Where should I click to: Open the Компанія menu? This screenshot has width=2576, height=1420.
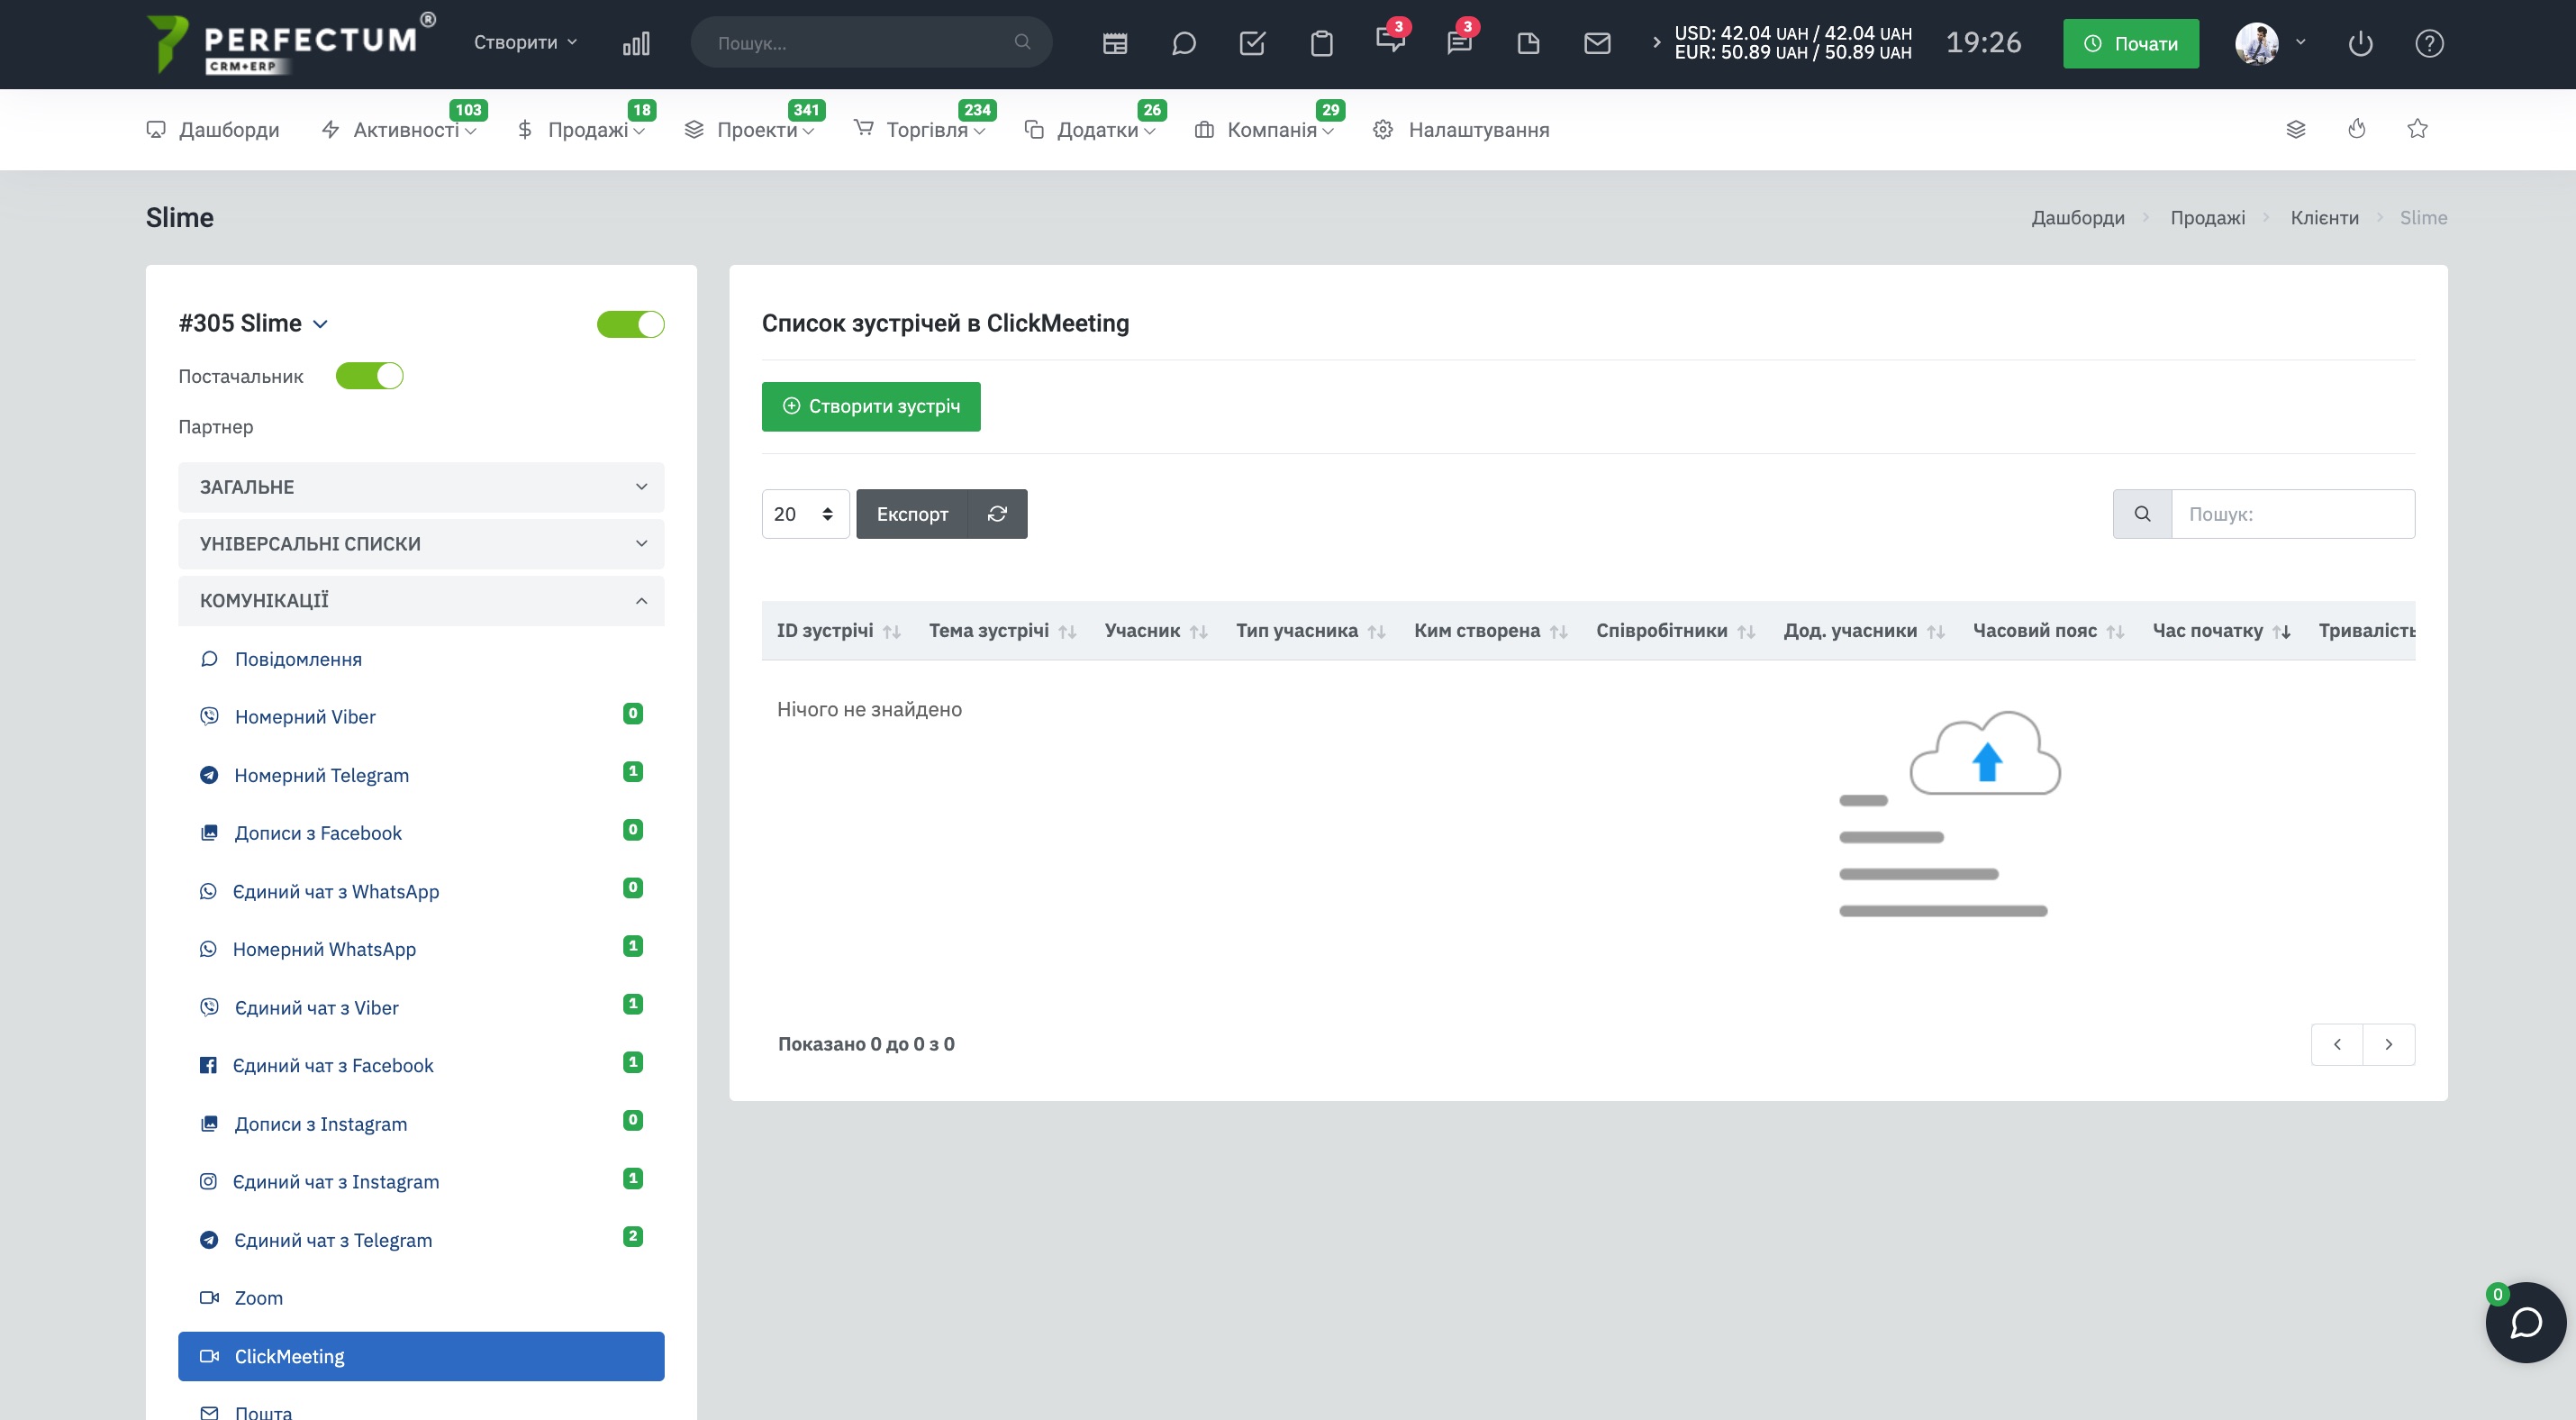coord(1264,130)
